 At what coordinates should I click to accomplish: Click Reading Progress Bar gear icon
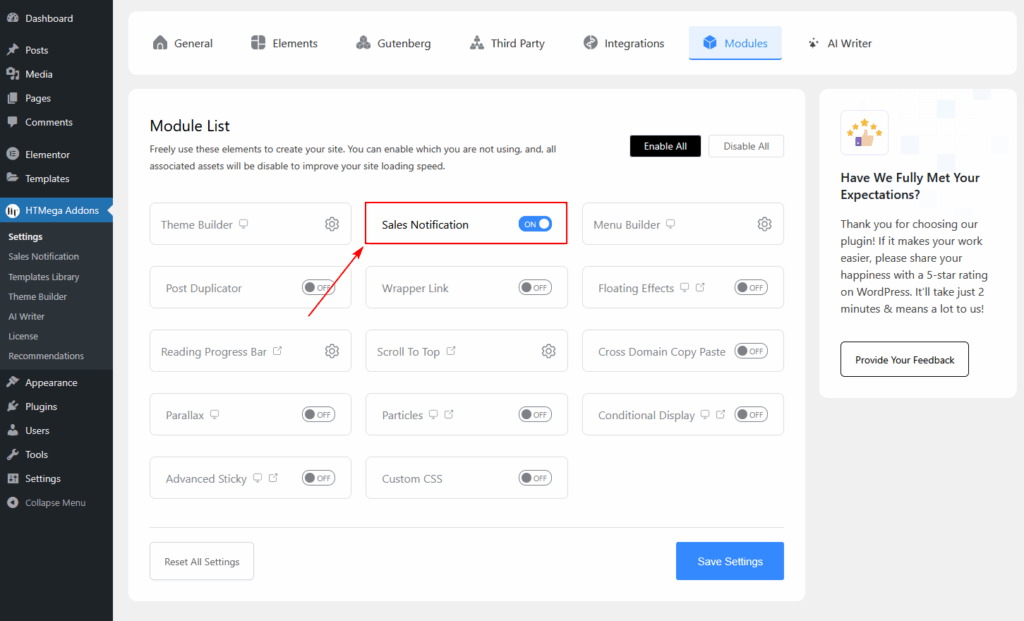(x=332, y=351)
